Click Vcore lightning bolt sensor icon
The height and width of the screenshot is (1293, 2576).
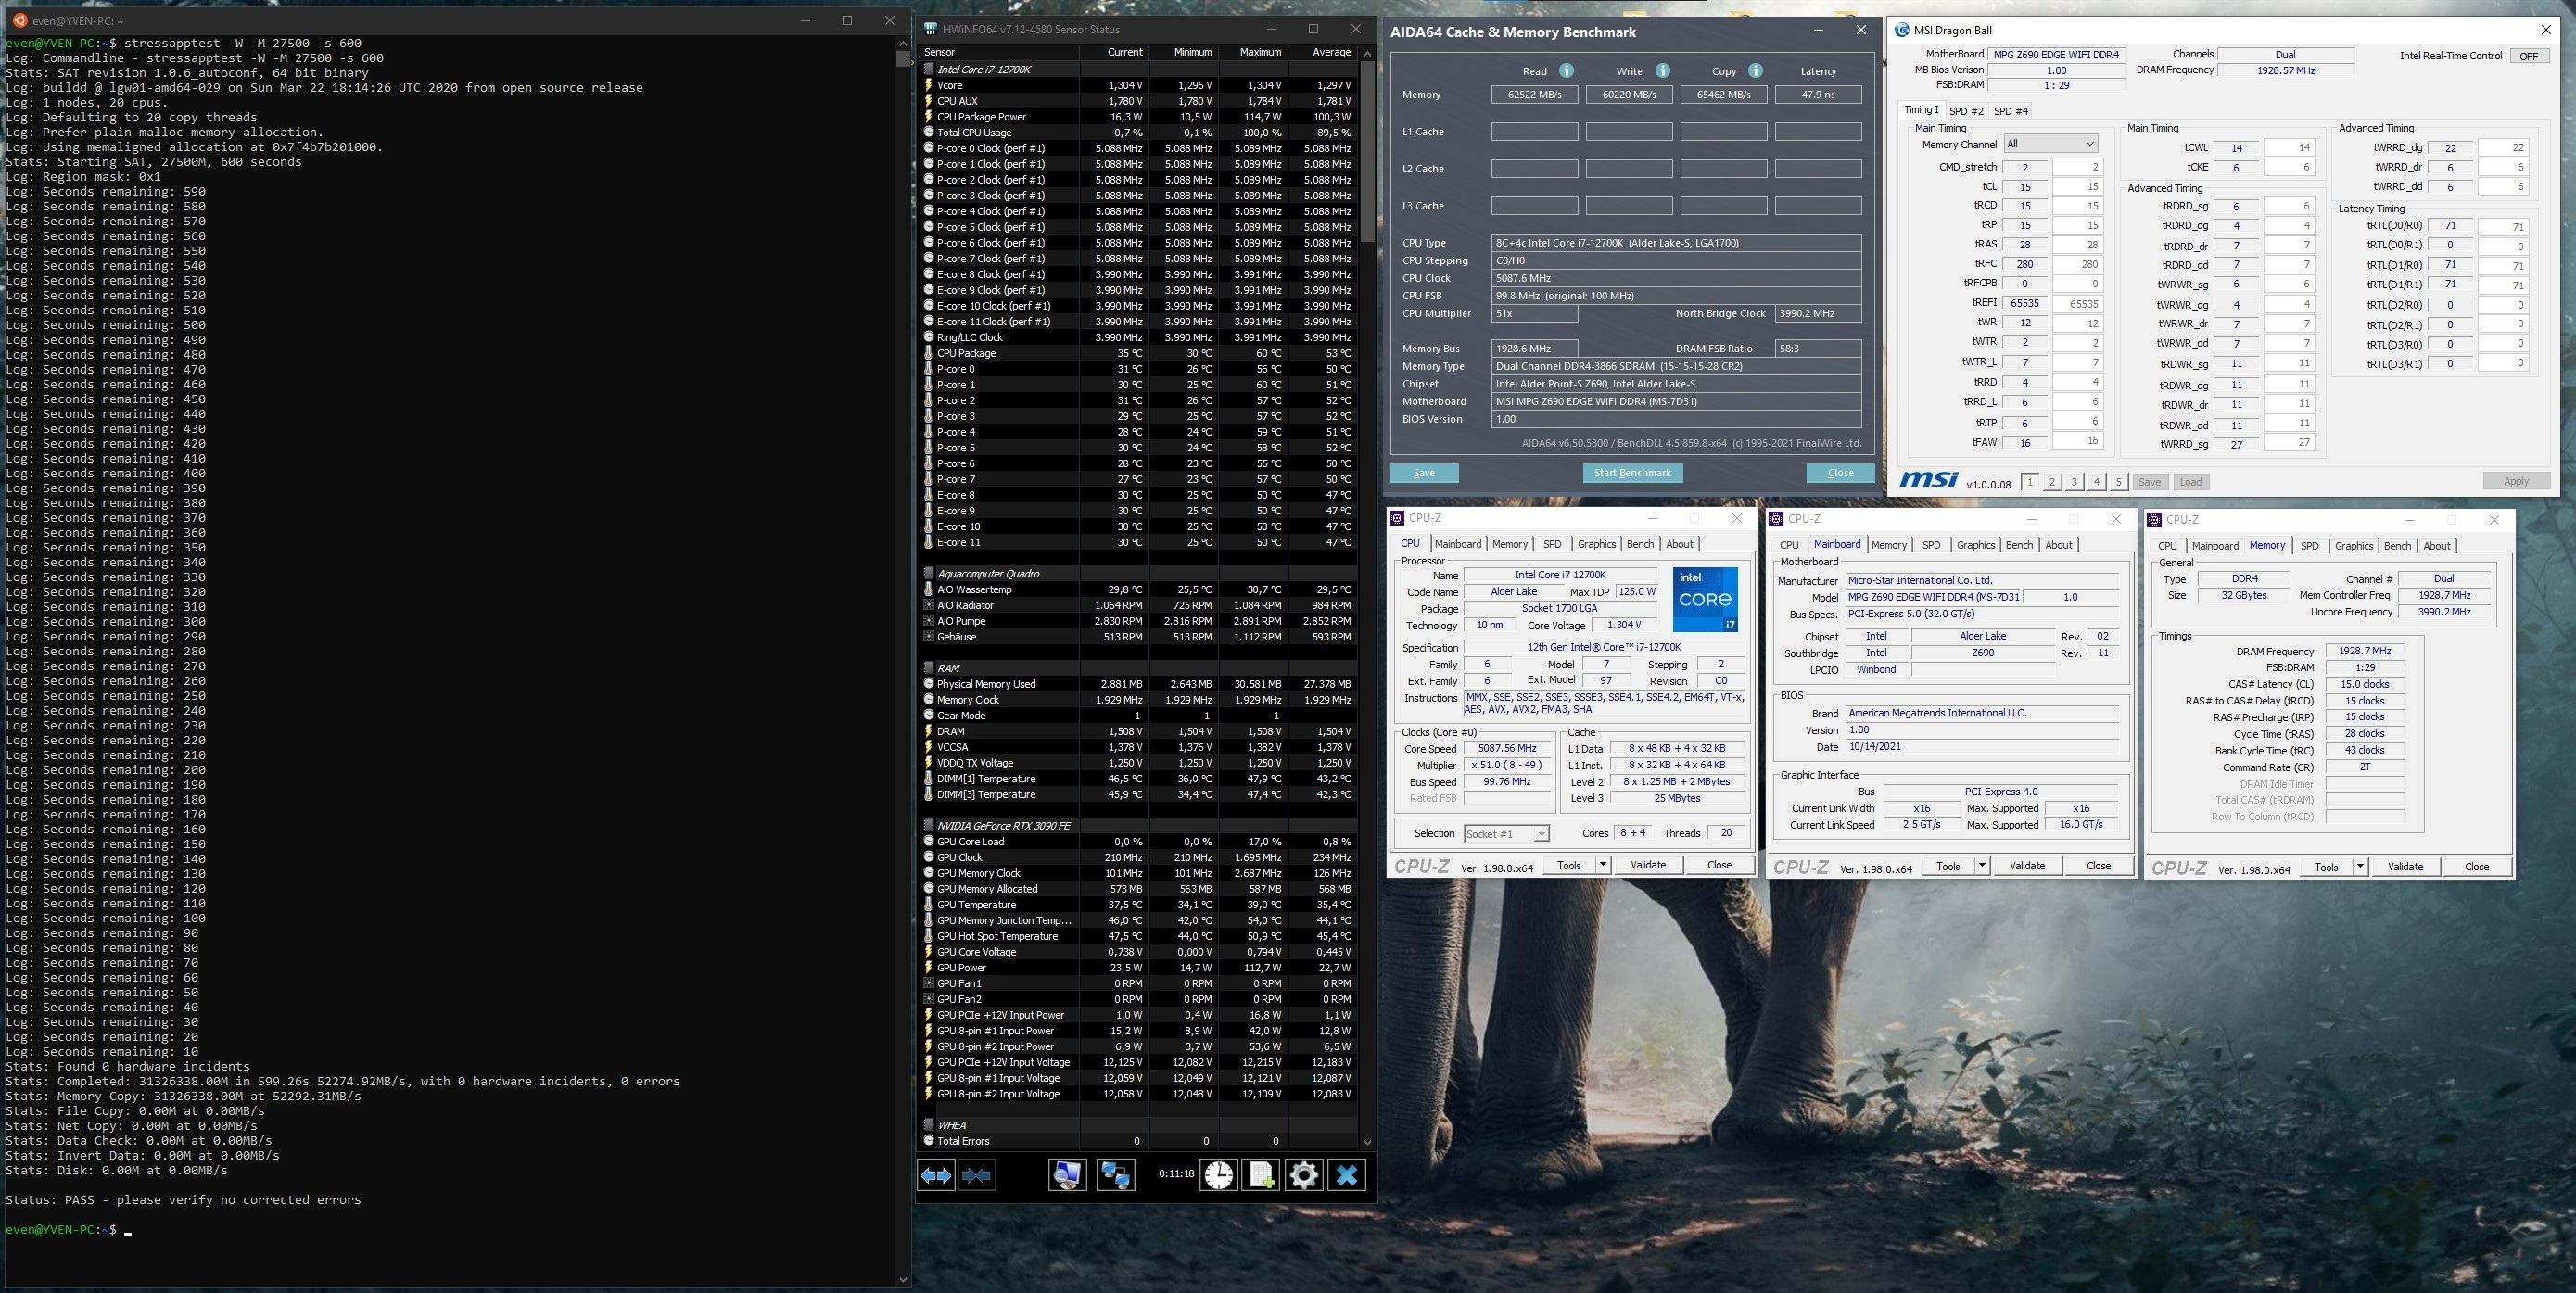point(928,85)
